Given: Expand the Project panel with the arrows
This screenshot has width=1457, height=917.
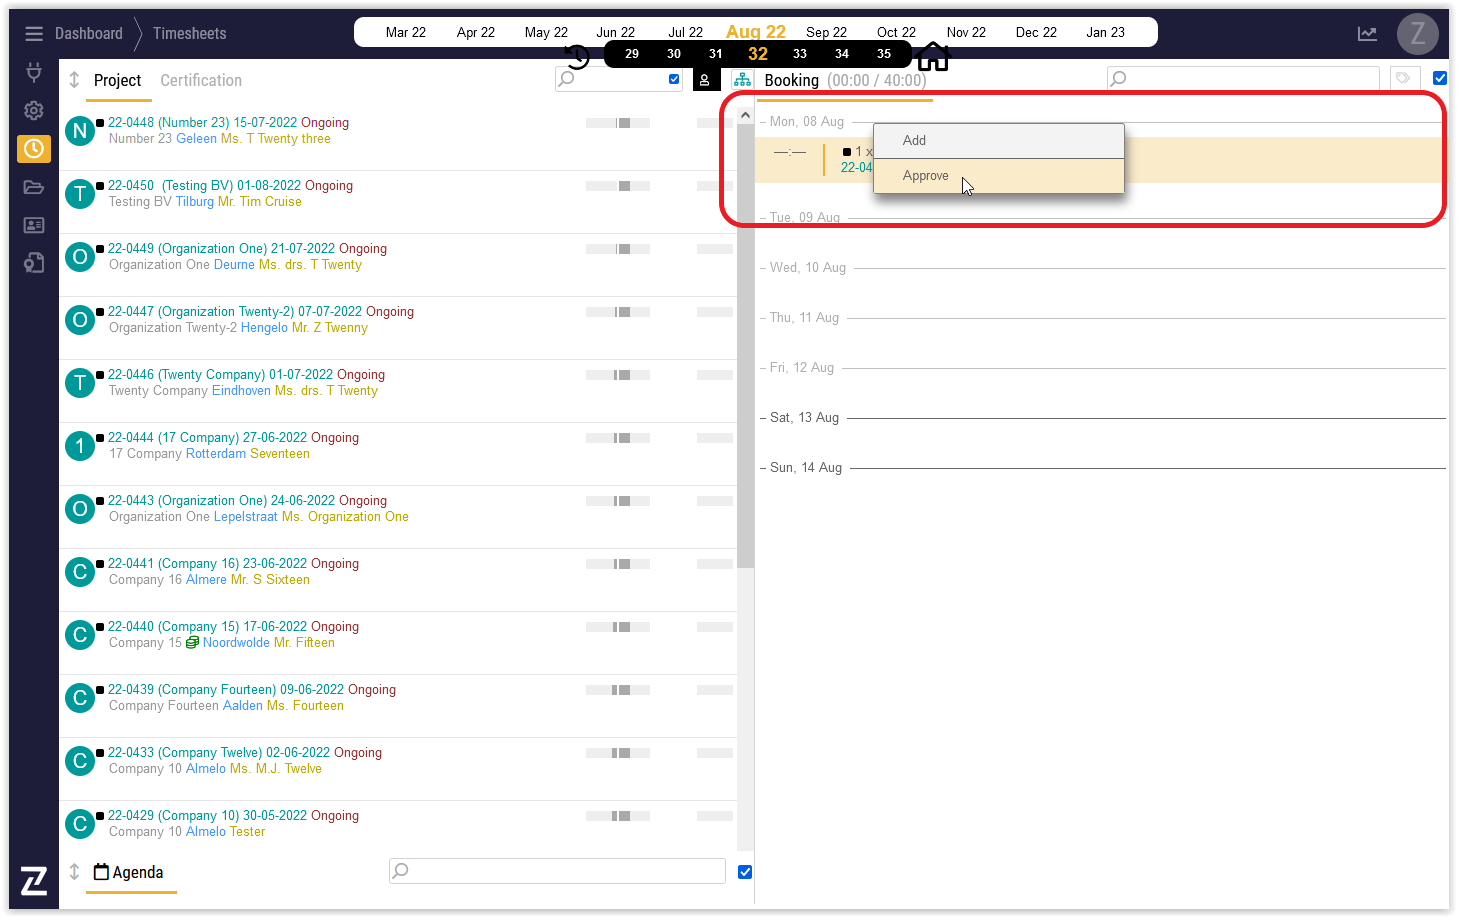Looking at the screenshot, I should tap(74, 80).
